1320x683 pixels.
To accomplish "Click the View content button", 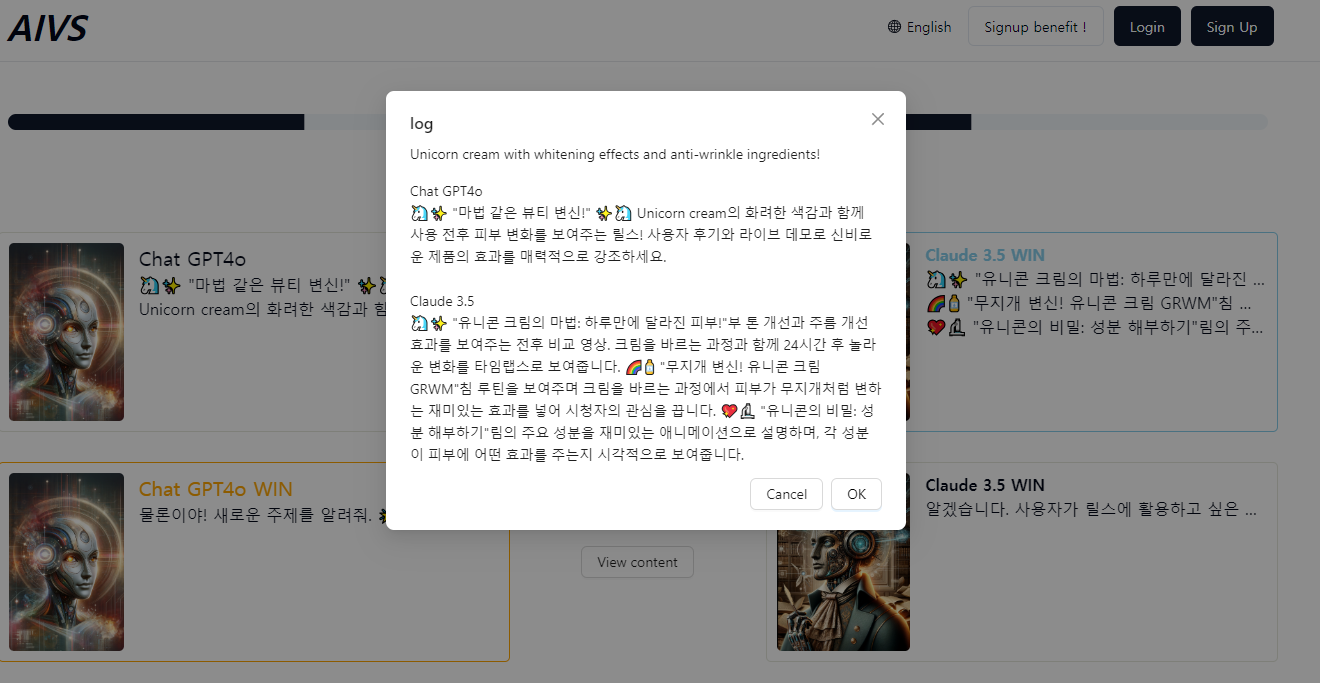I will pos(638,562).
